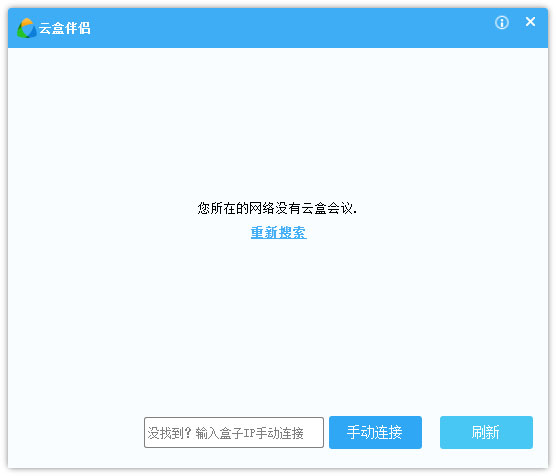The height and width of the screenshot is (476, 556).
Task: Click the 云盒伴侣 title text
Action: (x=65, y=28)
